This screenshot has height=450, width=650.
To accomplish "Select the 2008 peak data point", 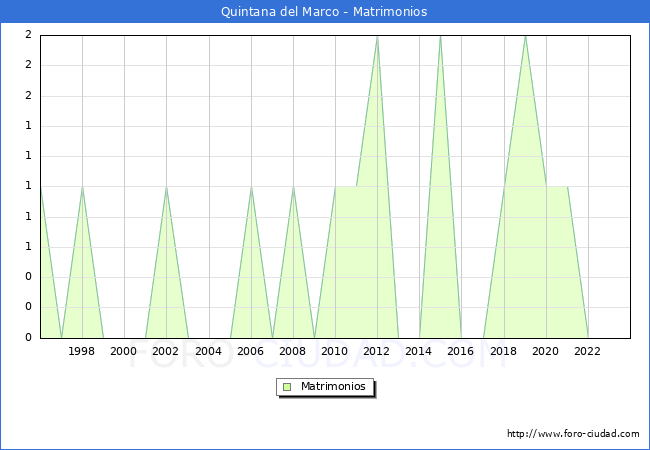I will coord(293,187).
